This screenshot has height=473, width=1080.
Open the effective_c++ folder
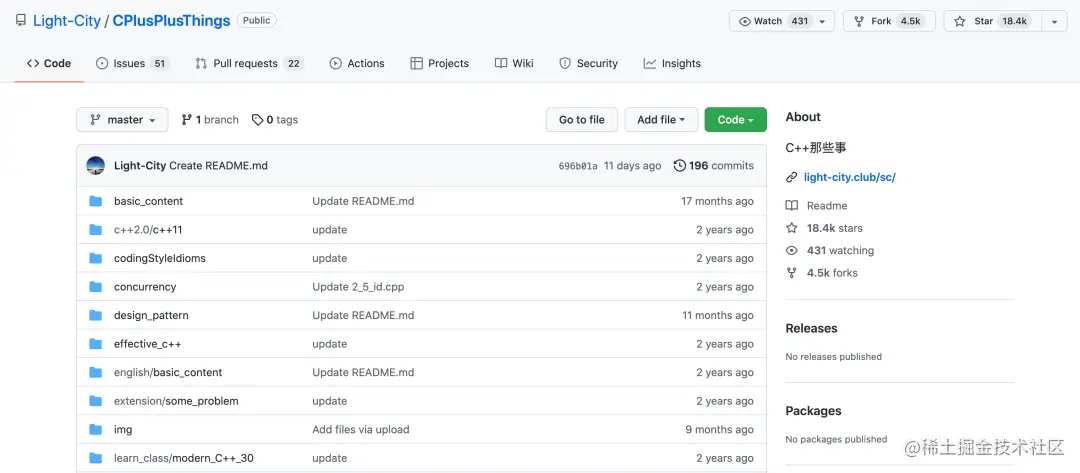click(147, 344)
